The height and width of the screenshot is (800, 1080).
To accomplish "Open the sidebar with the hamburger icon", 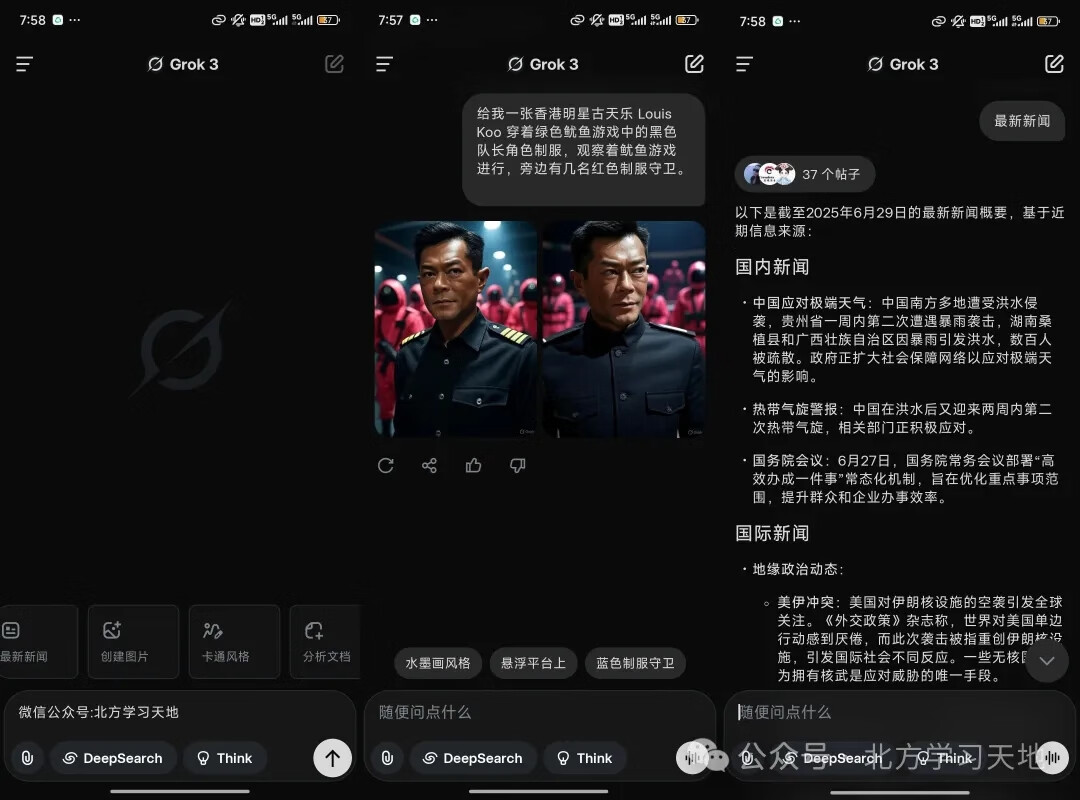I will pyautogui.click(x=24, y=63).
